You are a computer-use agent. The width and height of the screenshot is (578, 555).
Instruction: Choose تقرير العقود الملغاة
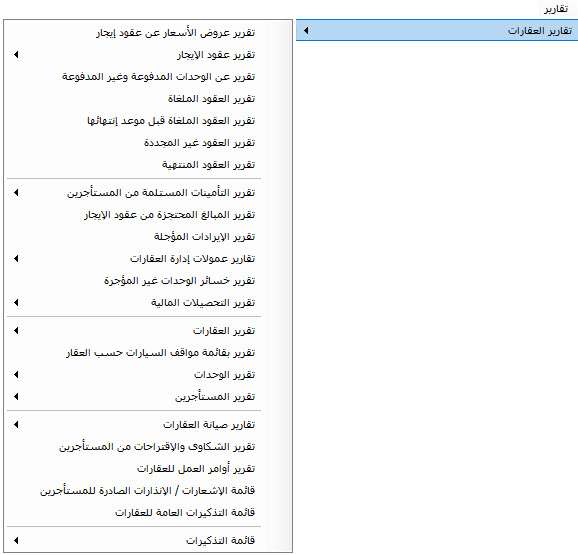(212, 99)
